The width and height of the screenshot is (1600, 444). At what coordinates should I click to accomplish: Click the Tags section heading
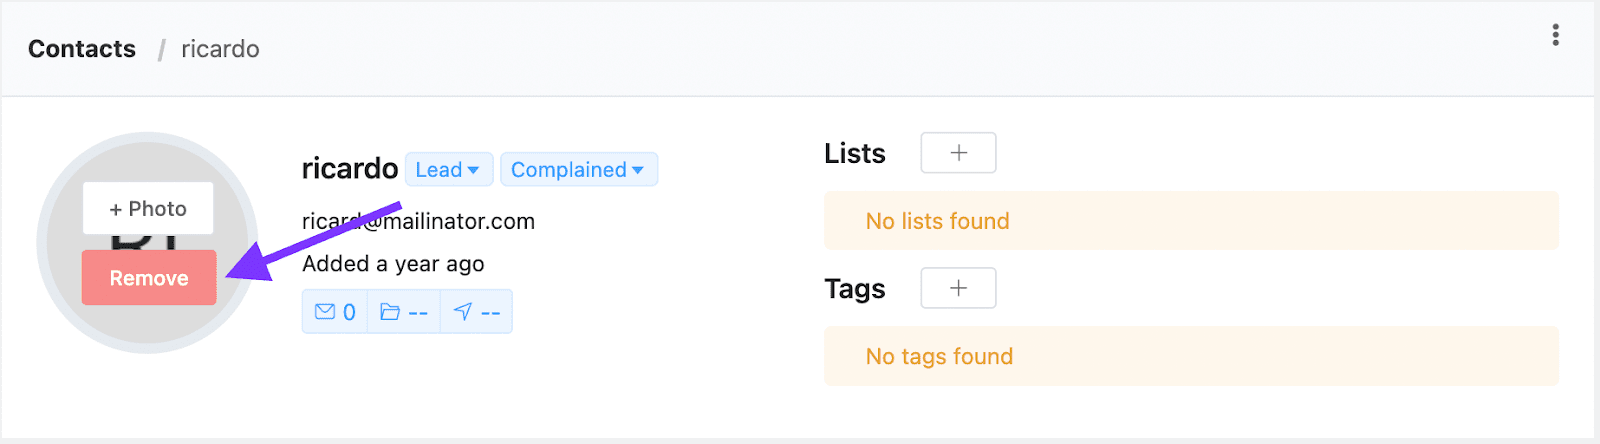855,289
